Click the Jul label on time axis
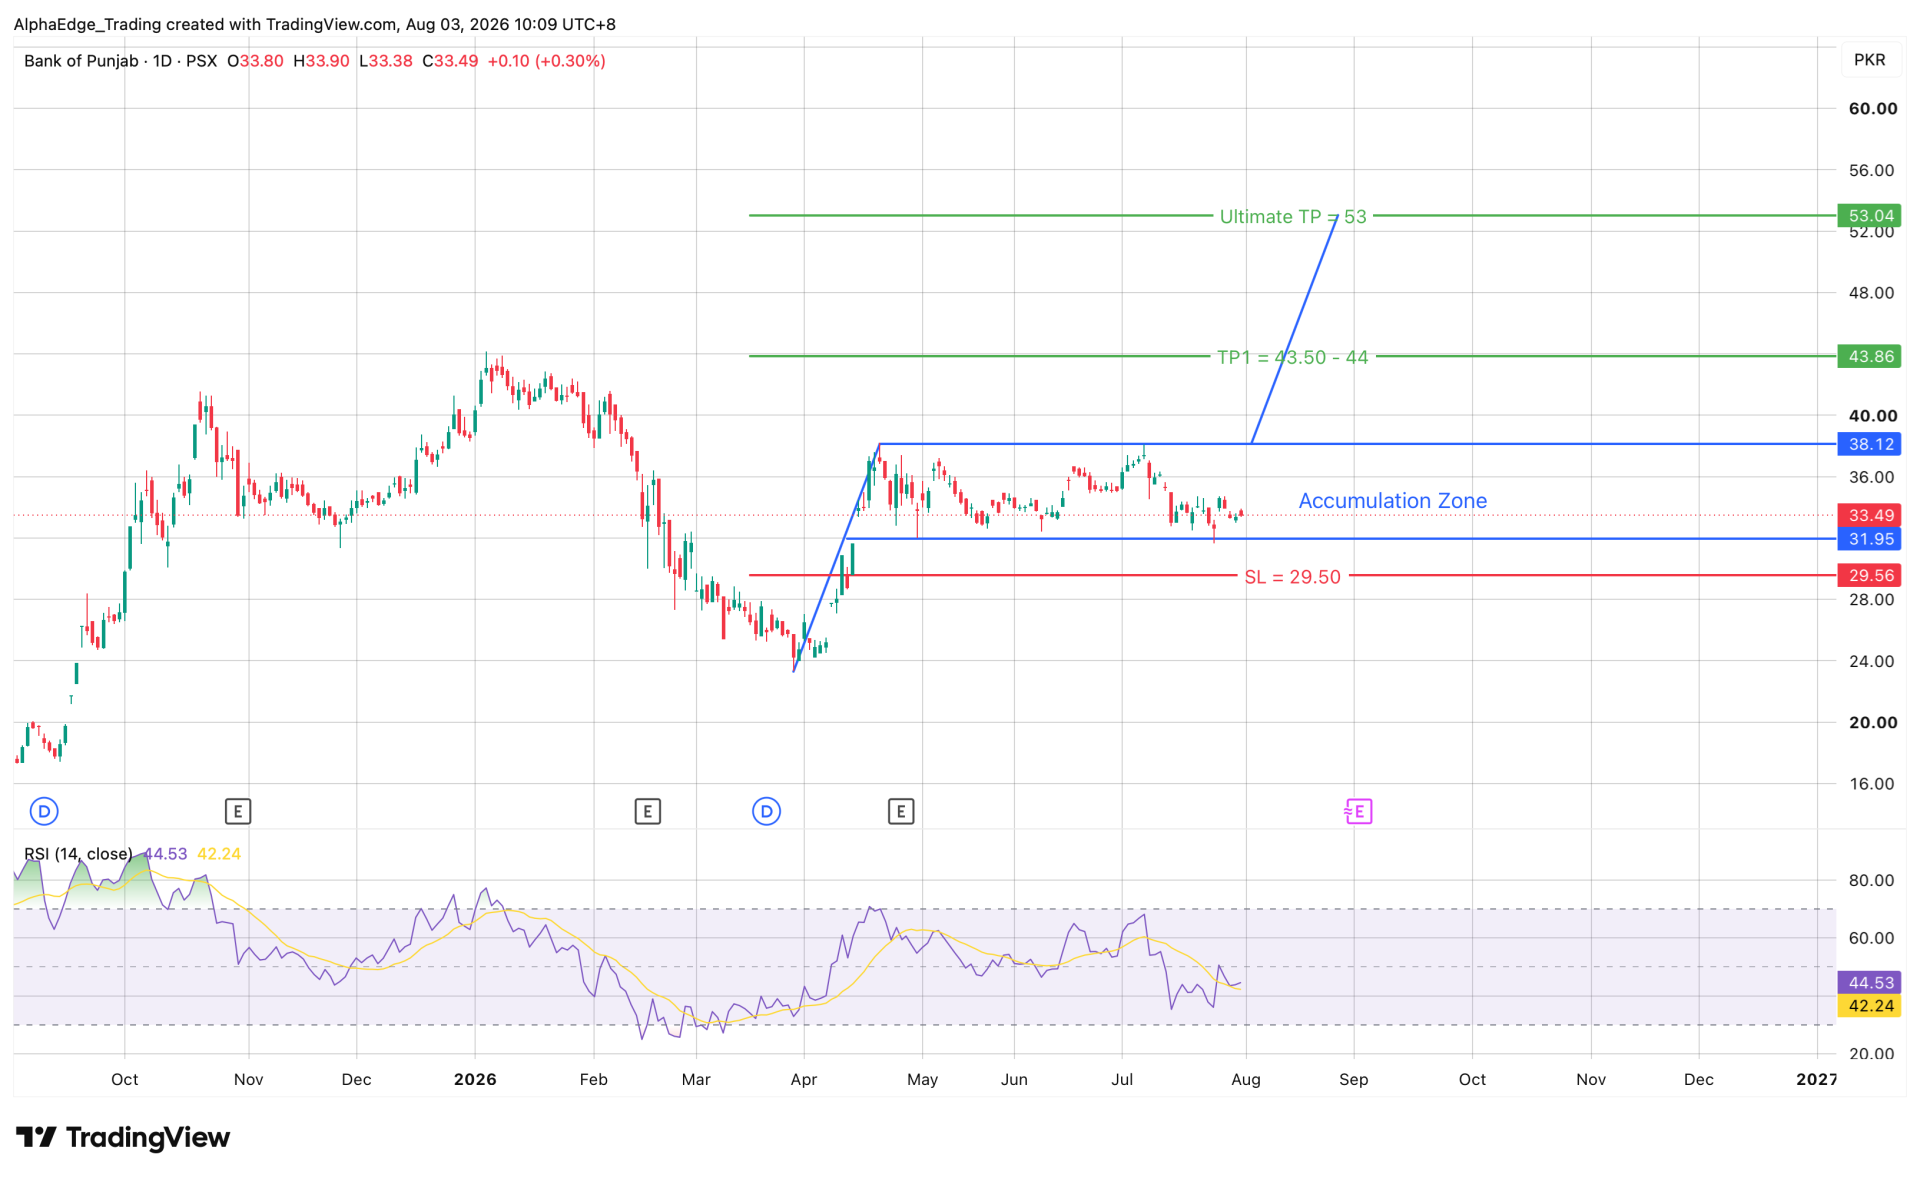Image resolution: width=1920 pixels, height=1178 pixels. [x=1122, y=1080]
